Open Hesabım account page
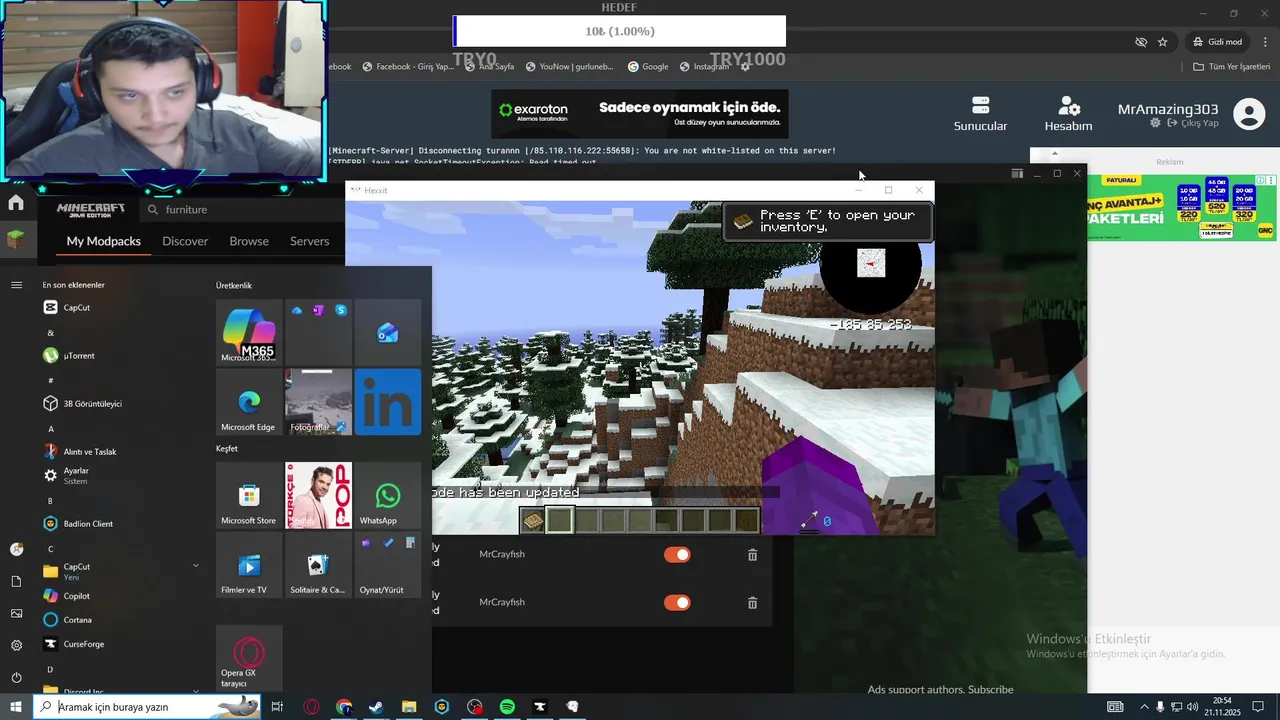 click(x=1068, y=114)
